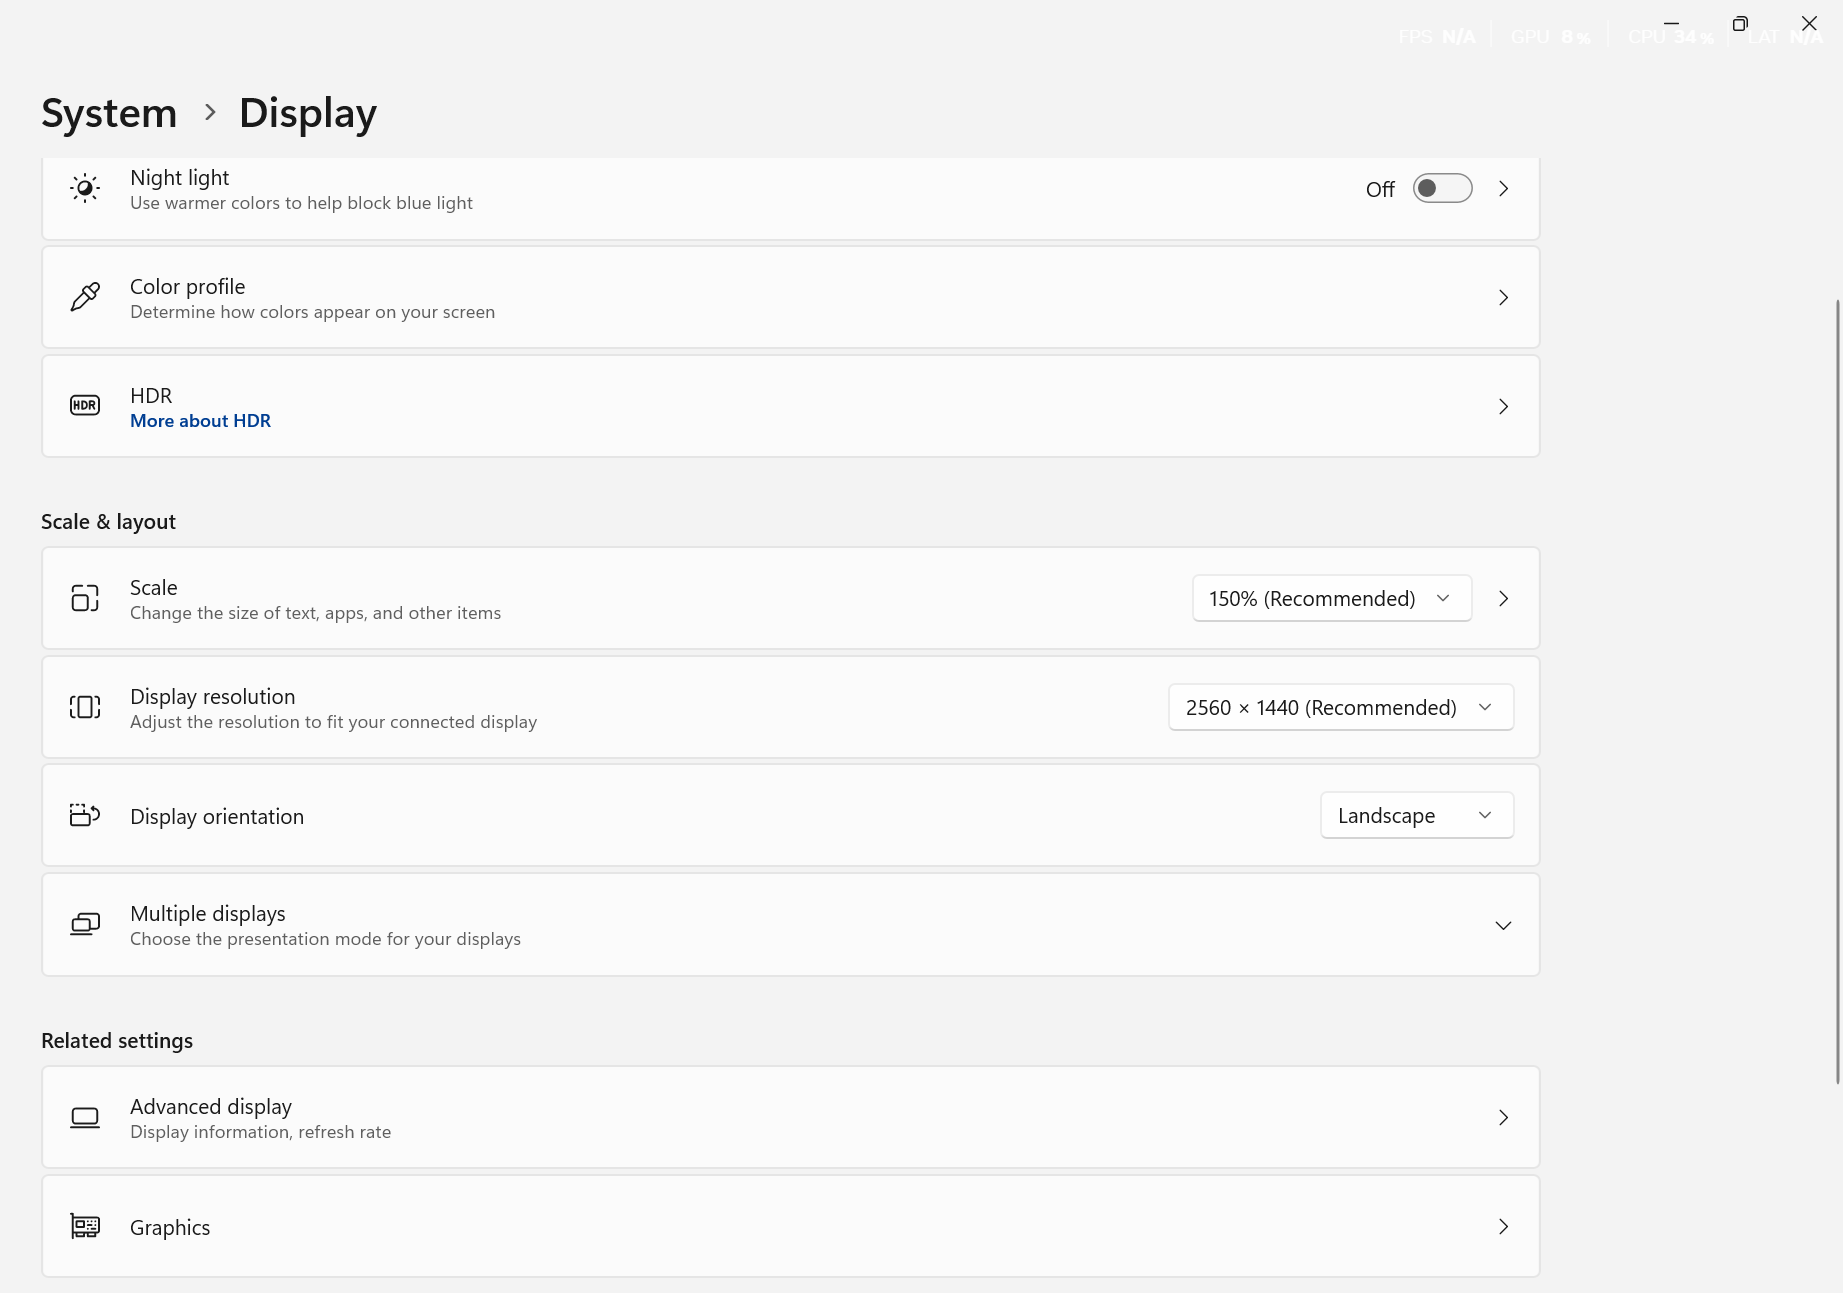Click the Display resolution icon
The image size is (1843, 1293).
[x=85, y=707]
